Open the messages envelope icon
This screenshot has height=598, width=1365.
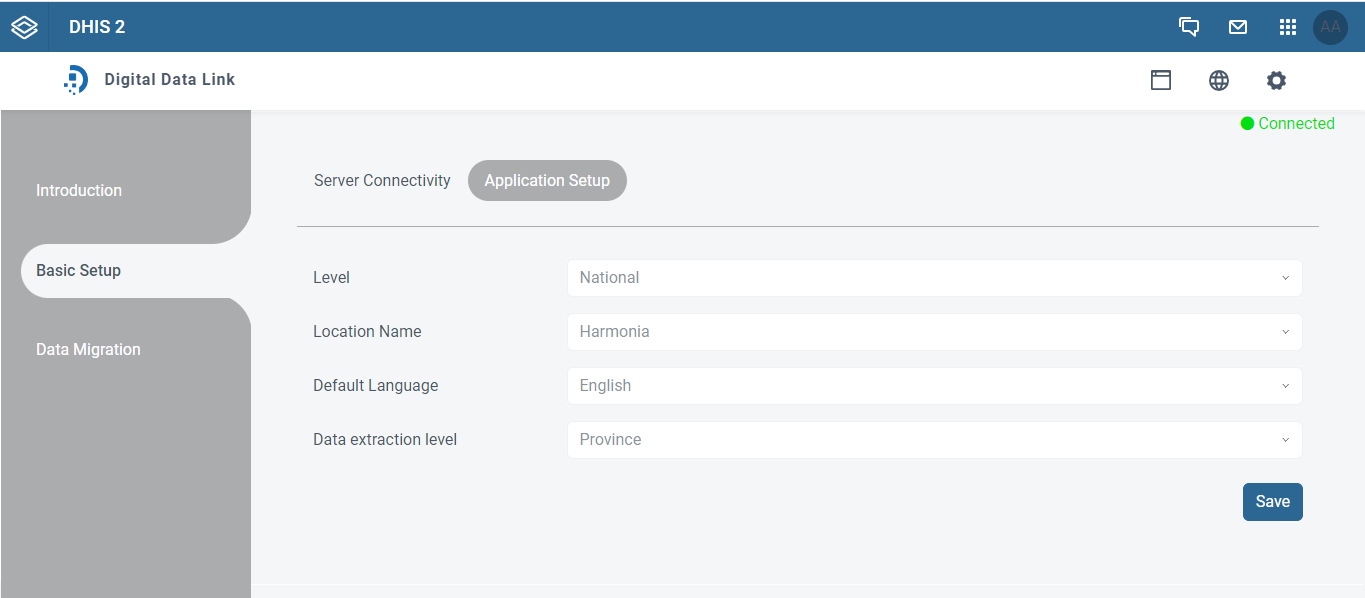coord(1238,27)
